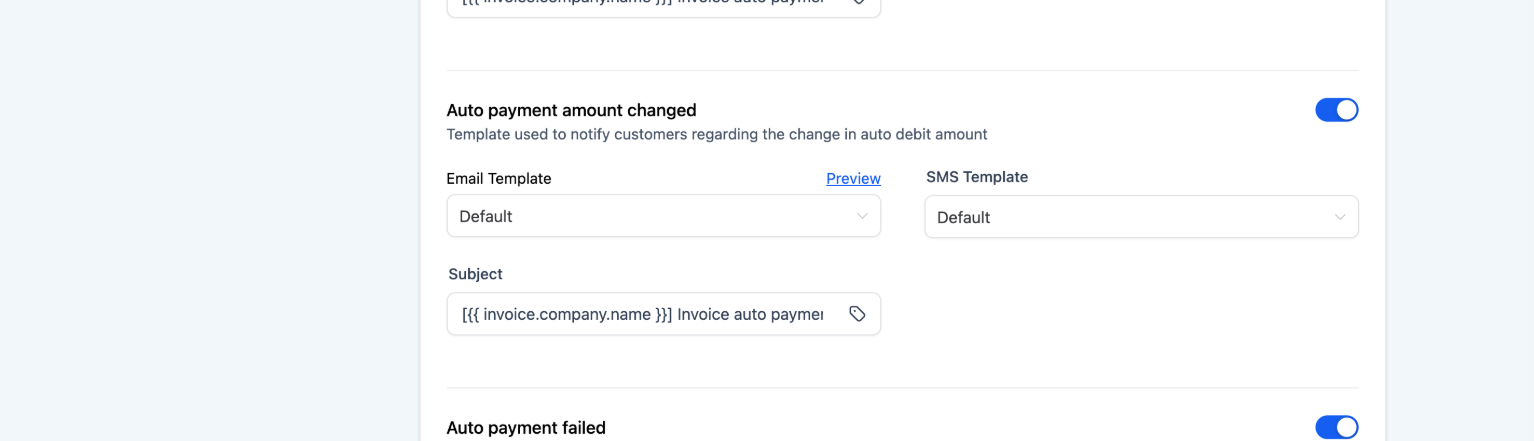Click the tag icon in the topmost cut-off field
The image size is (1534, 441).
tap(857, 2)
